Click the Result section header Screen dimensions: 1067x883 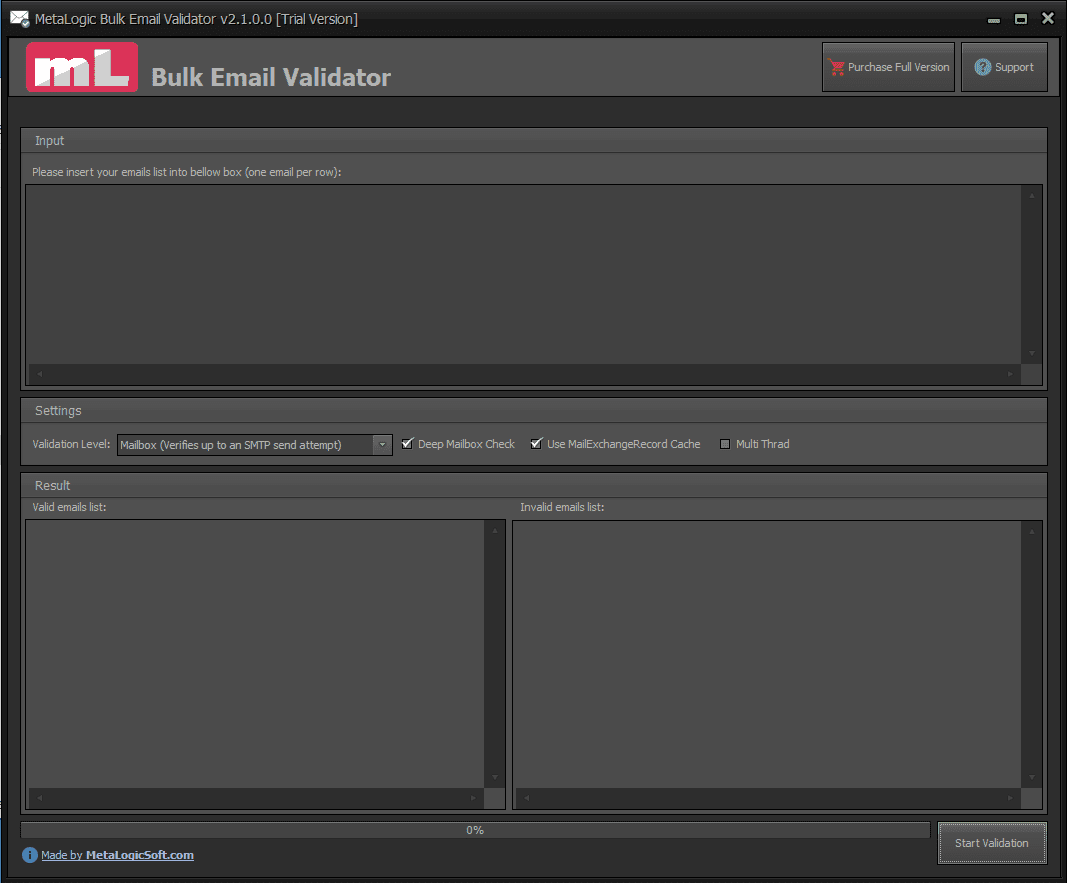point(534,486)
